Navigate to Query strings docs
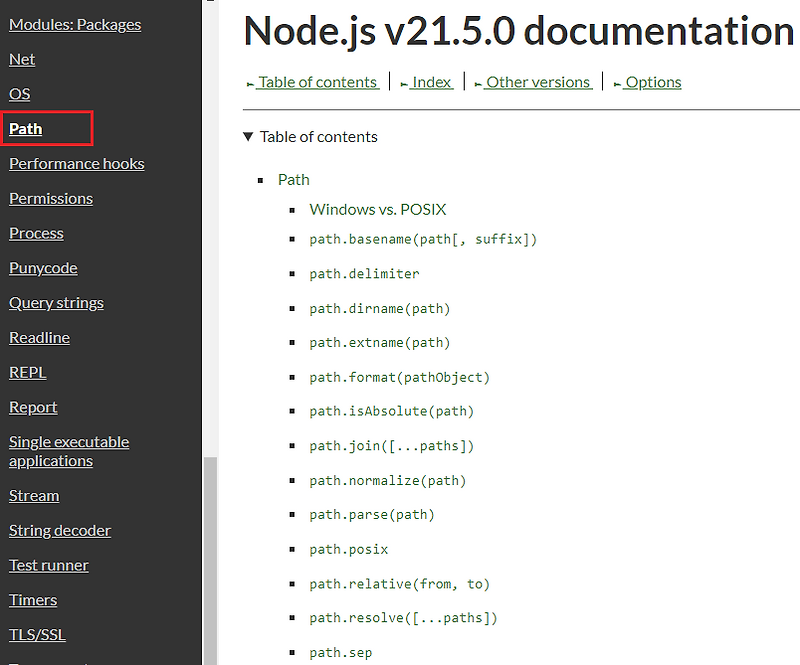The image size is (800, 665). [56, 302]
